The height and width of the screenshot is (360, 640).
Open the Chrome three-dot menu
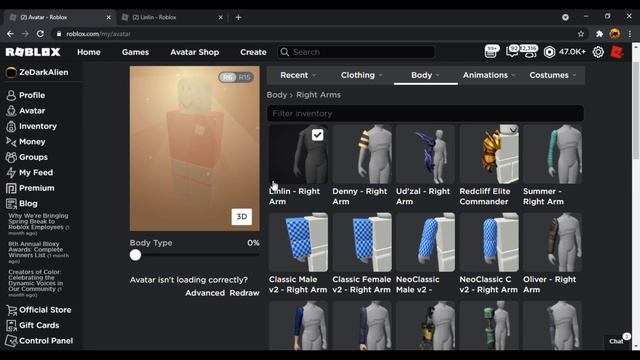point(630,34)
